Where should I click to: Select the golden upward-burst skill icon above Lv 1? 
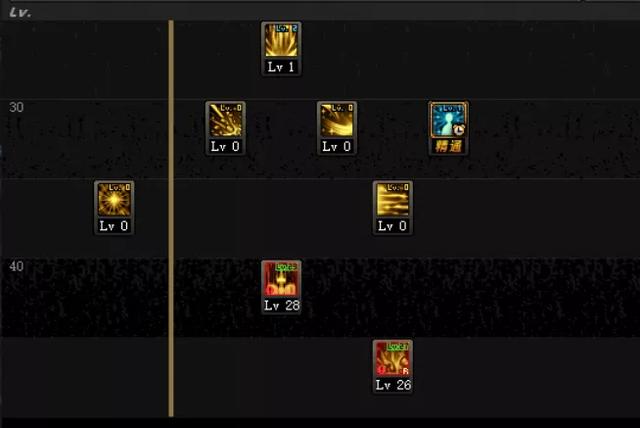click(x=281, y=40)
